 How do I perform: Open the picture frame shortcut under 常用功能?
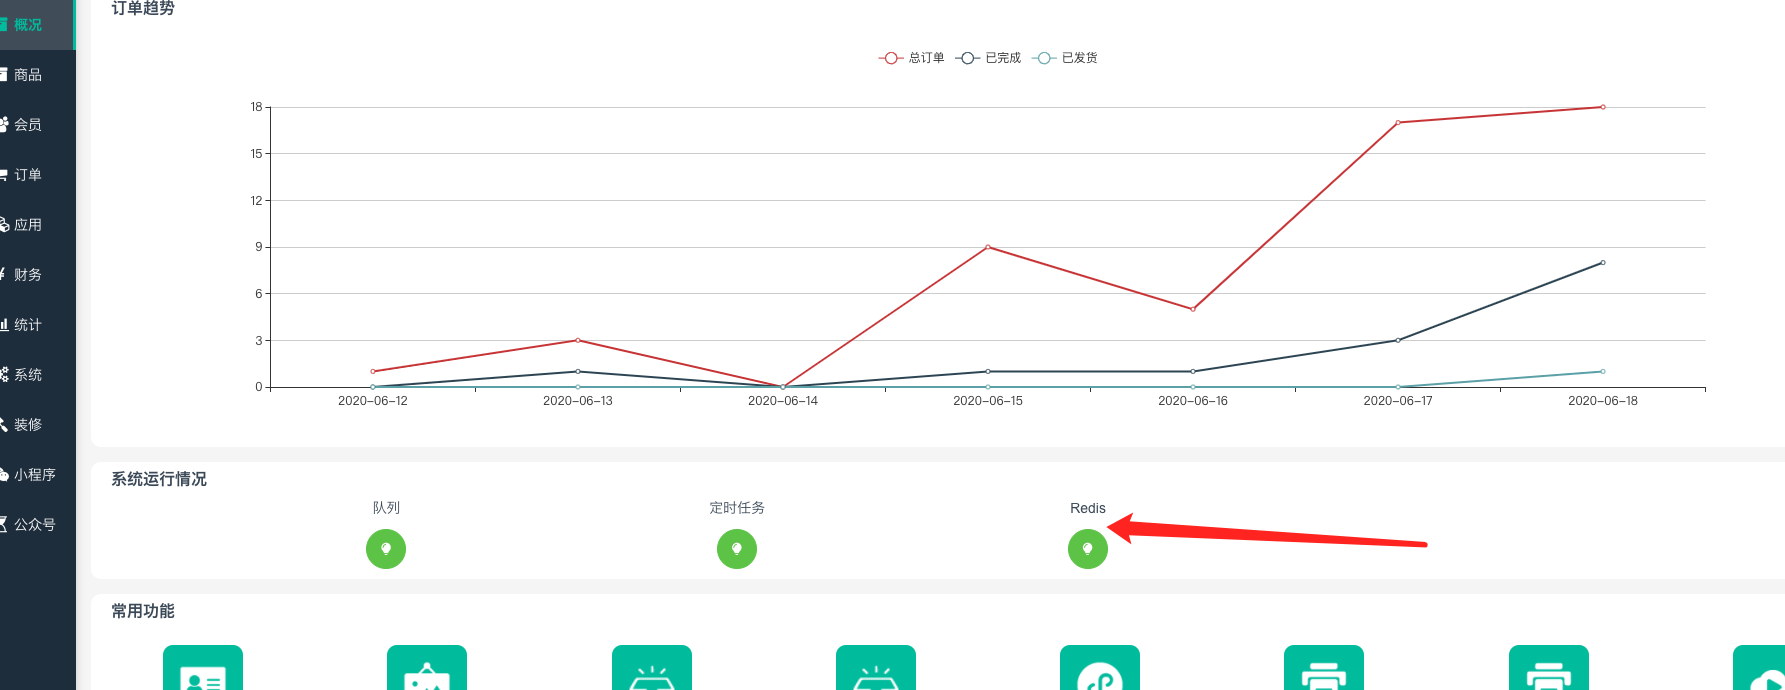click(427, 670)
